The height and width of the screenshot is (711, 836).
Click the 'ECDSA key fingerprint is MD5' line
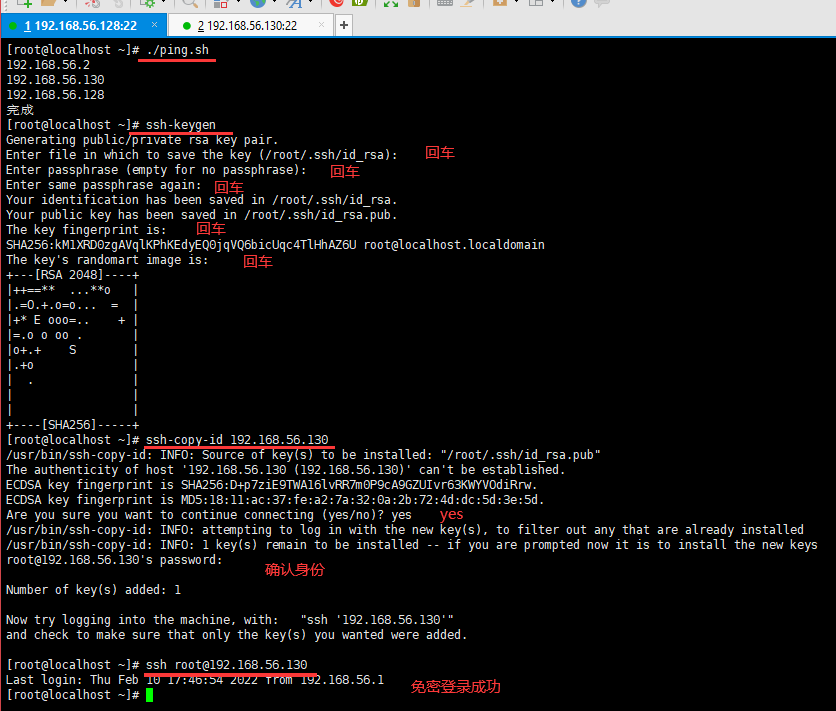pyautogui.click(x=275, y=499)
